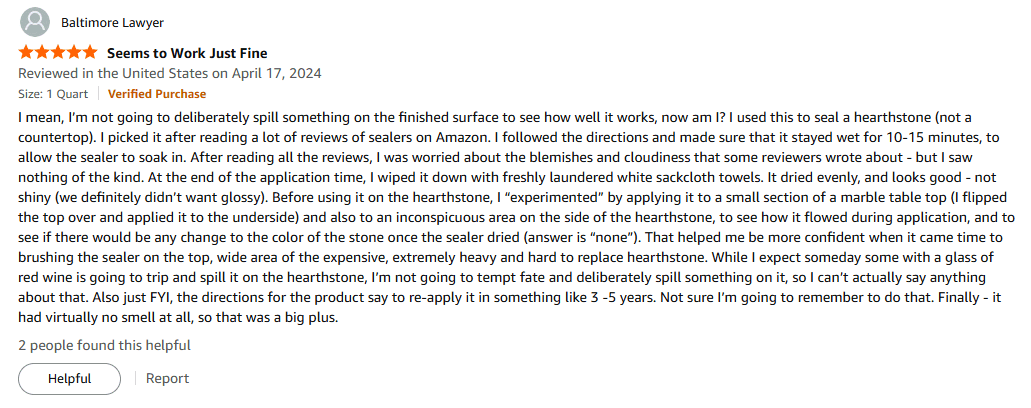The height and width of the screenshot is (408, 1031).
Task: Open review titled "Seems to Work Just Fine"
Action: [x=187, y=53]
